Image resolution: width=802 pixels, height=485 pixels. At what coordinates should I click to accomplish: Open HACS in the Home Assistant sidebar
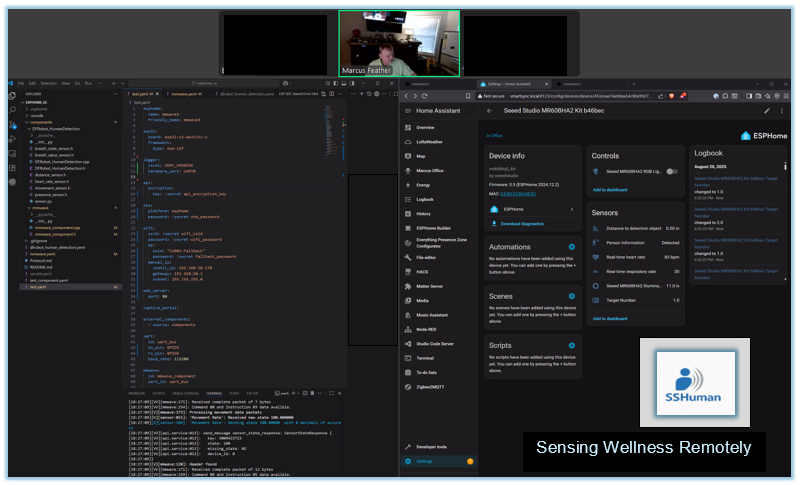[x=438, y=272]
